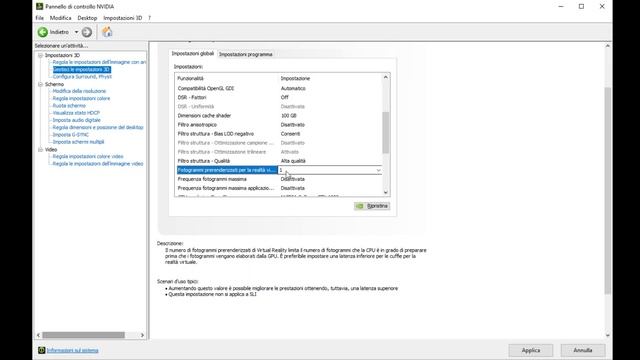640x360 pixels.
Task: Click main page scroll-down arrow
Action: click(x=607, y=335)
